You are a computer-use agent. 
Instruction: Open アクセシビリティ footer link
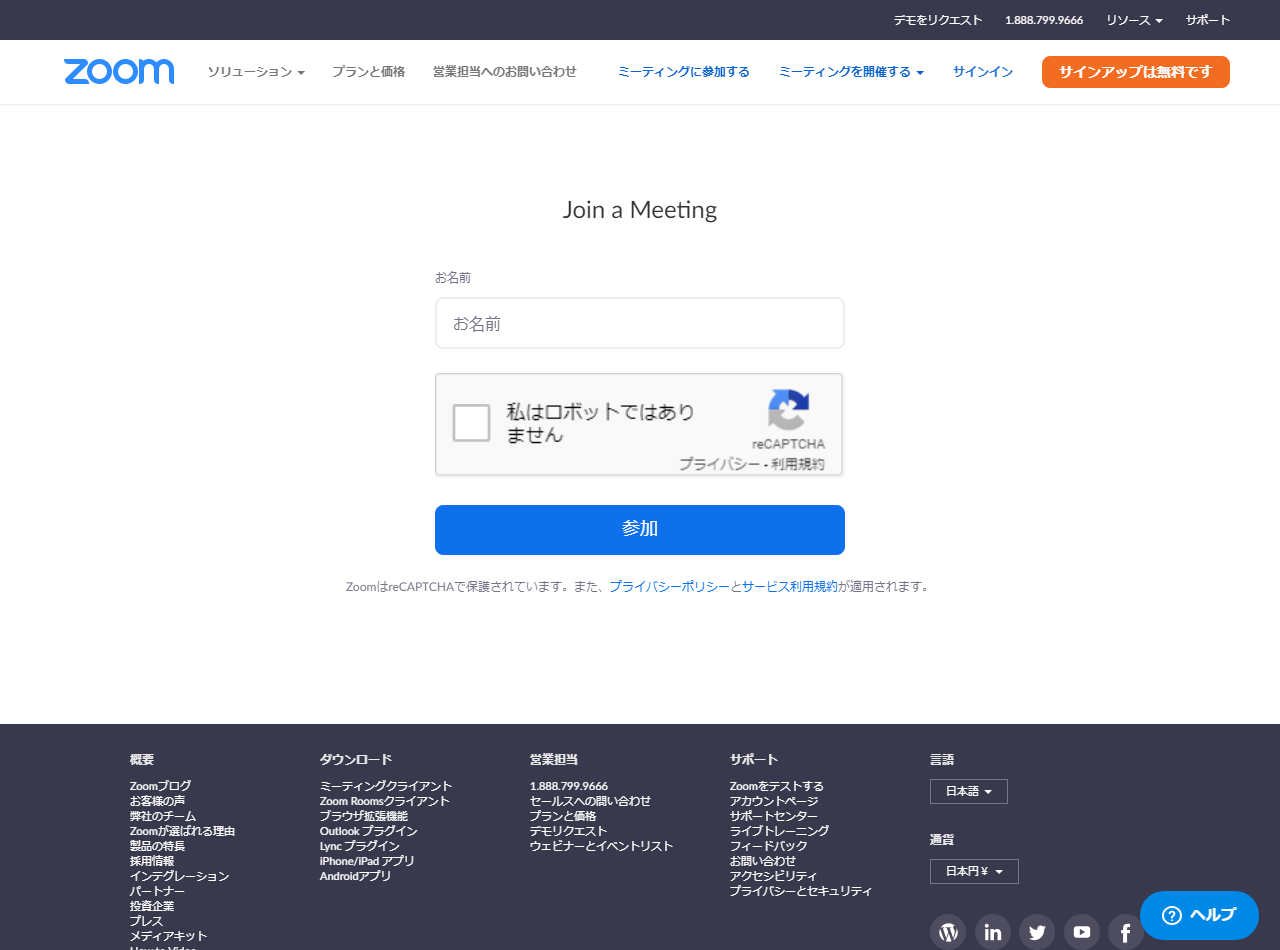coord(773,876)
